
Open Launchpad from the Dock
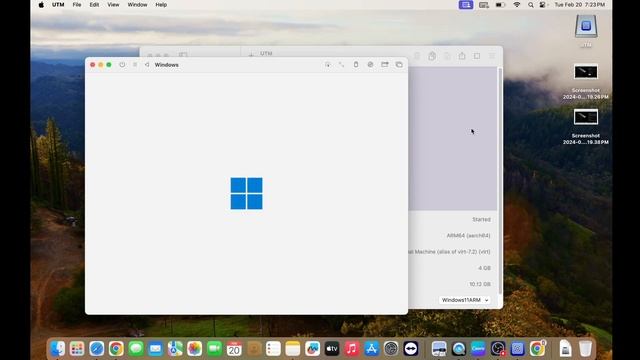(x=77, y=349)
